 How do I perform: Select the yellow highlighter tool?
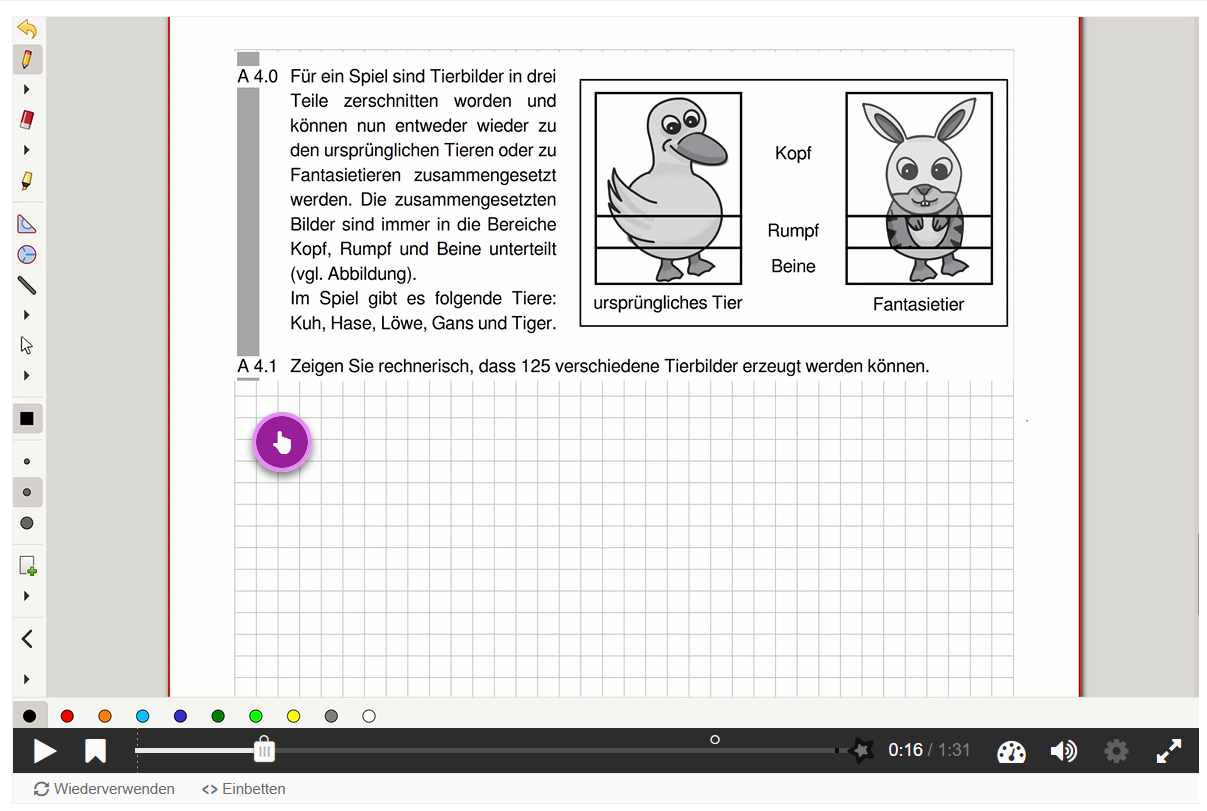point(27,181)
